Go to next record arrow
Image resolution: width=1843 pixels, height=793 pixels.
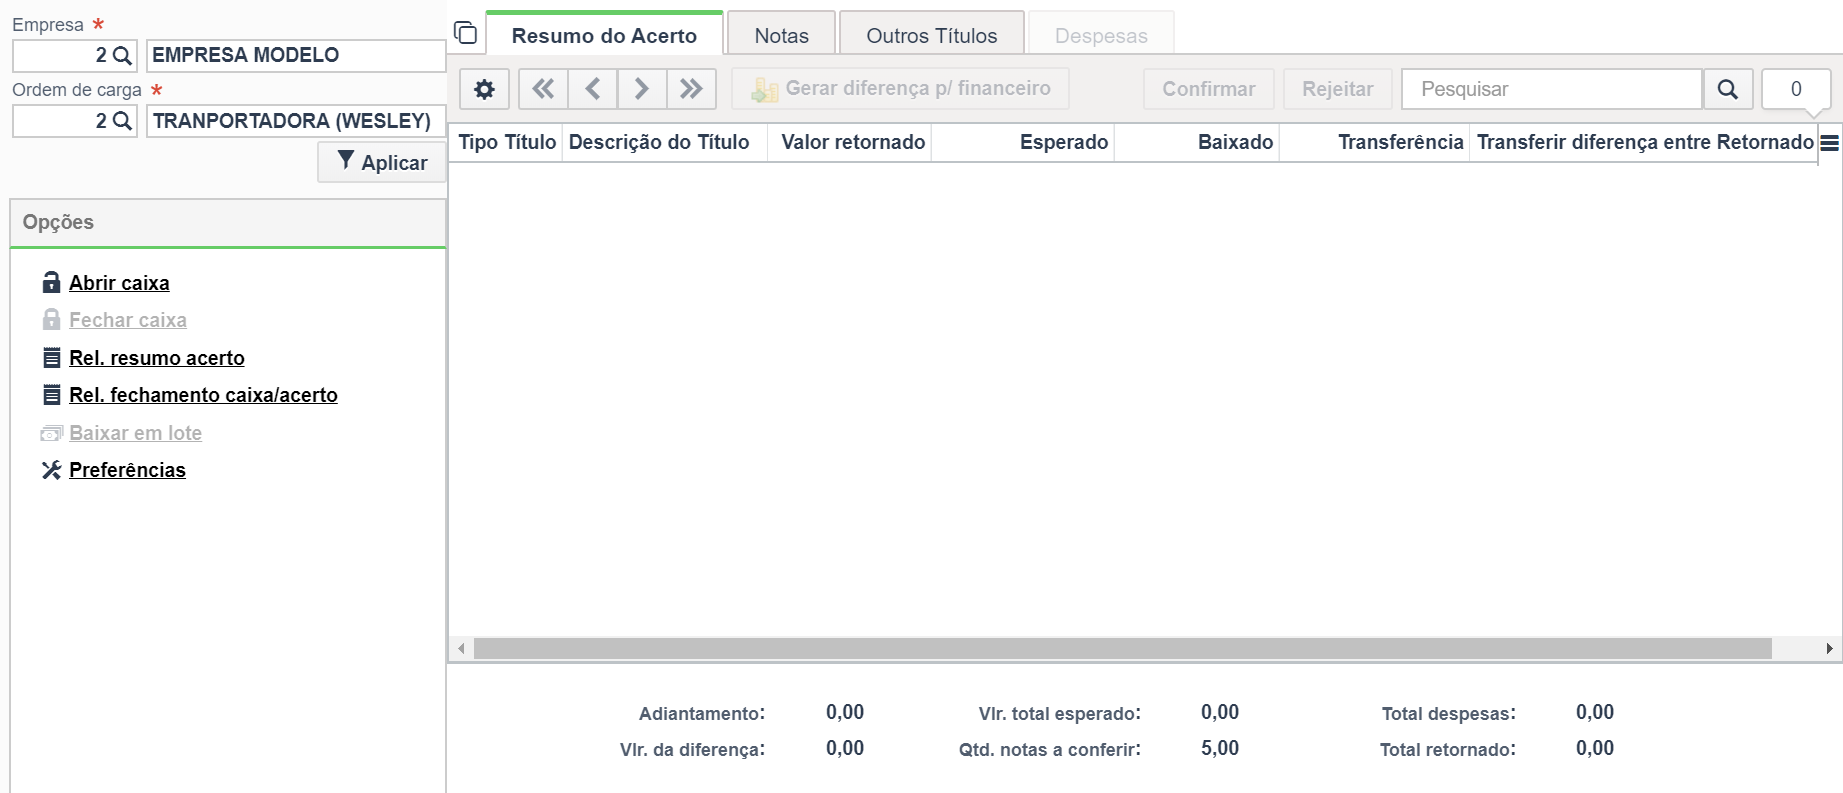[x=642, y=89]
